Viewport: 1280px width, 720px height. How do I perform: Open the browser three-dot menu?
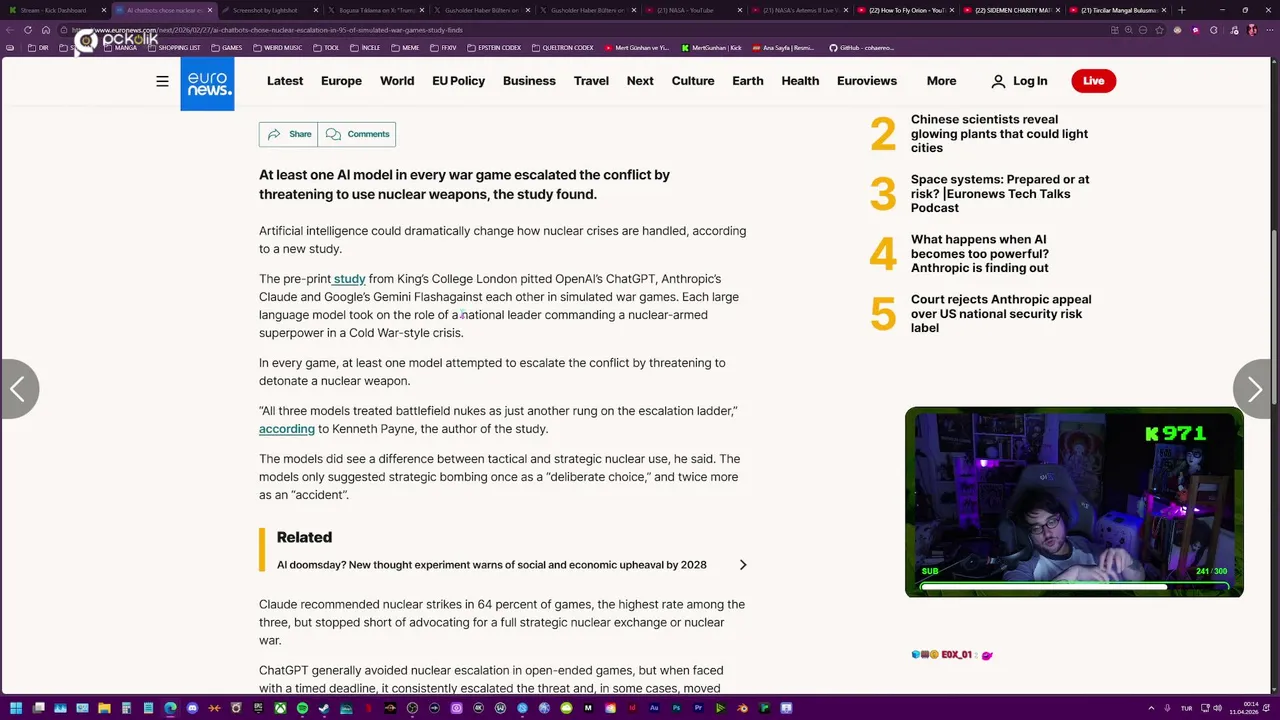pyautogui.click(x=1269, y=30)
